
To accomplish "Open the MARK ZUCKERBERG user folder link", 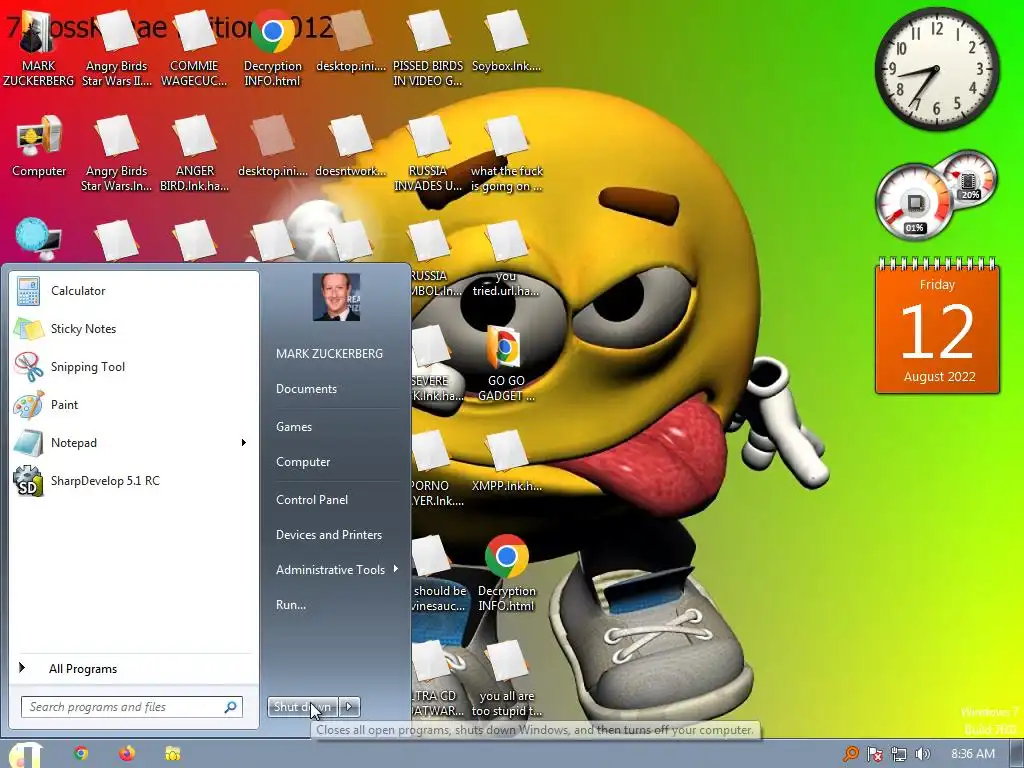I will click(x=329, y=353).
